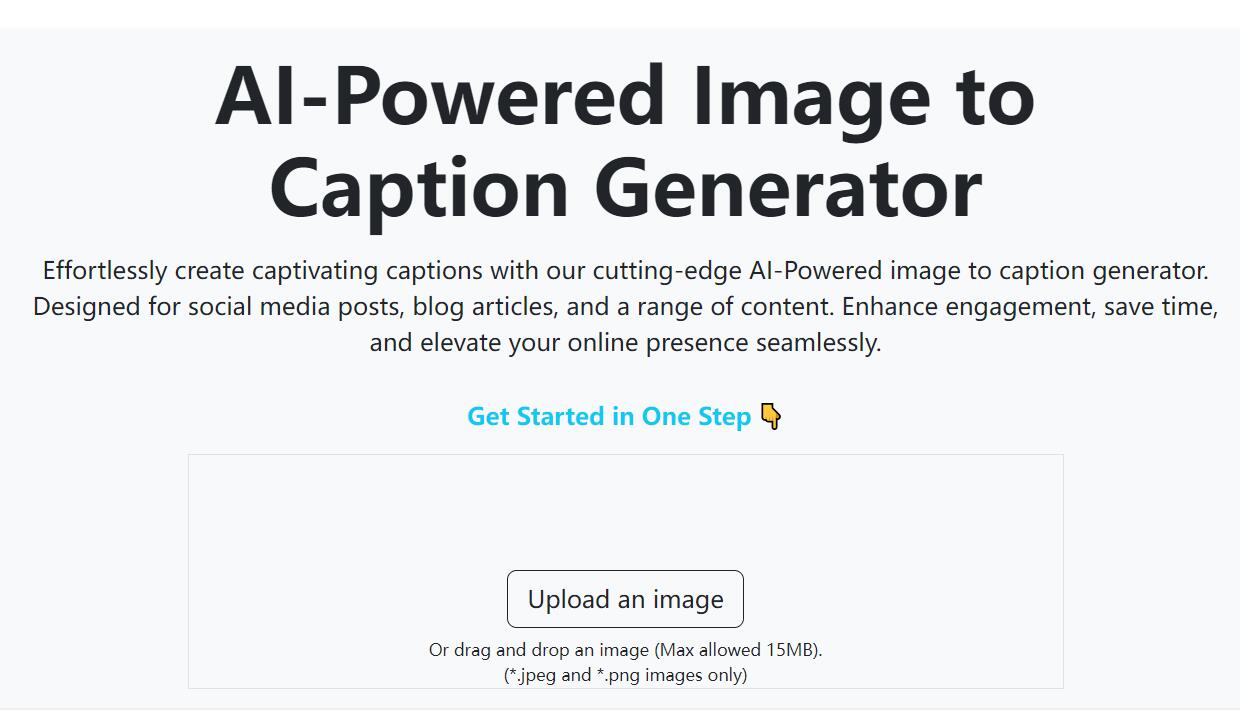Click the pointing-down hand emoji

click(x=771, y=416)
